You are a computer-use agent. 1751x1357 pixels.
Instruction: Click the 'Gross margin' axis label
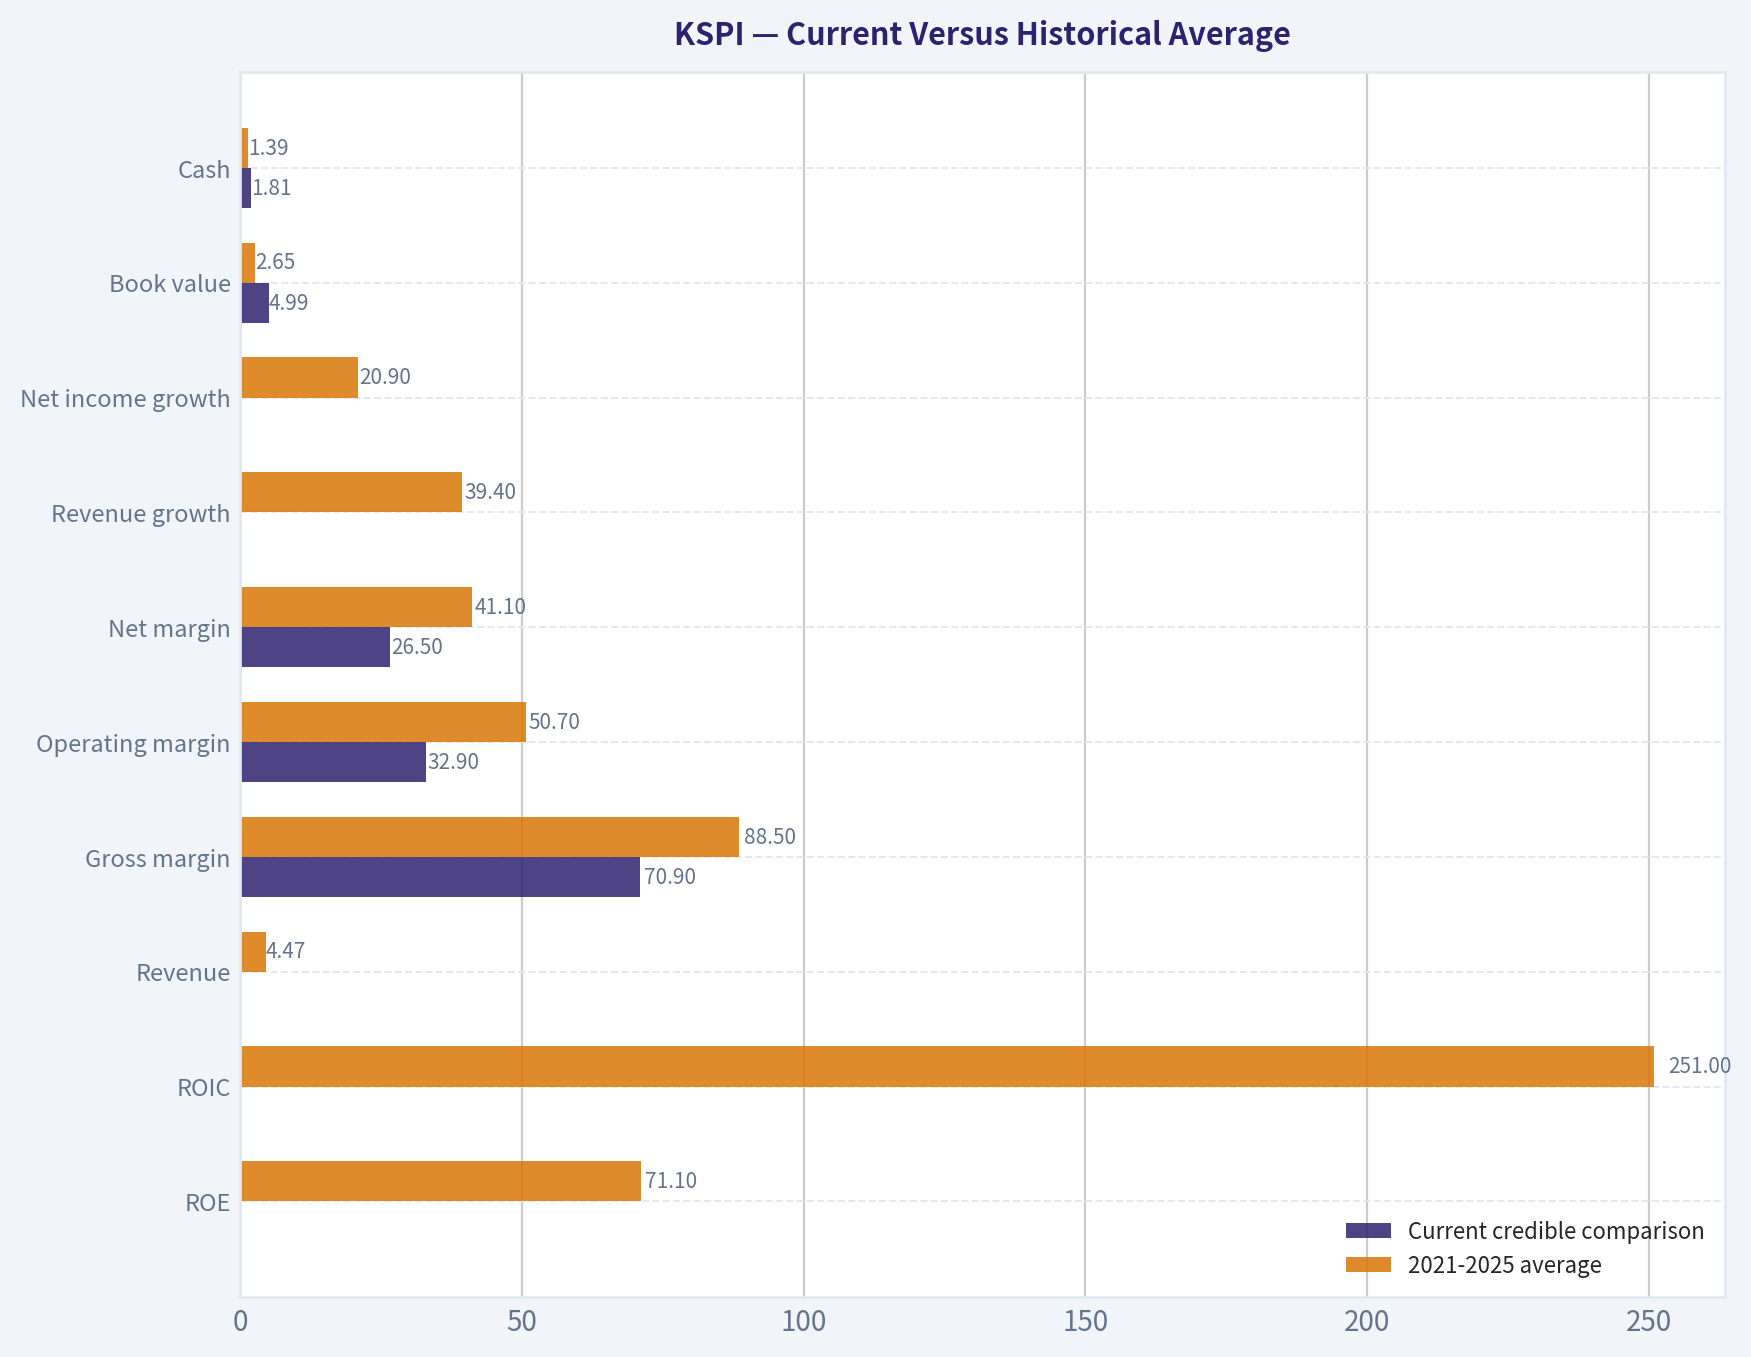158,859
